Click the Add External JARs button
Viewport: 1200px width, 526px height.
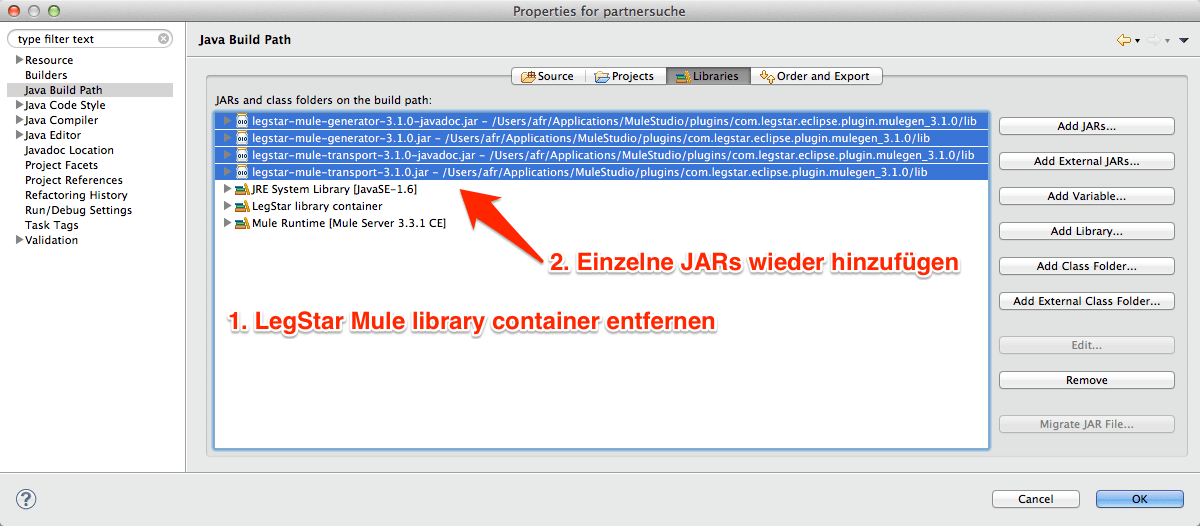(x=1086, y=161)
